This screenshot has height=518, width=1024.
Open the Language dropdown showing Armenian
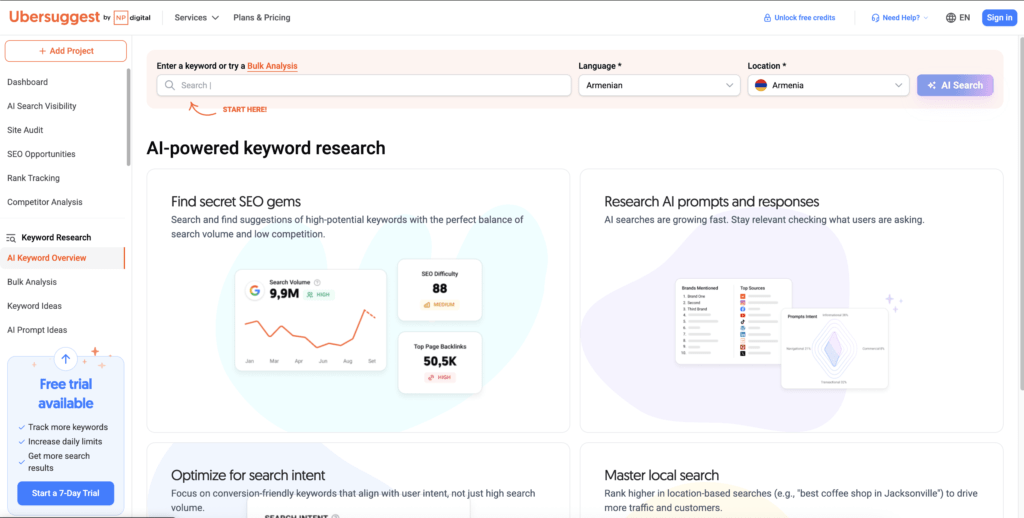coord(660,86)
